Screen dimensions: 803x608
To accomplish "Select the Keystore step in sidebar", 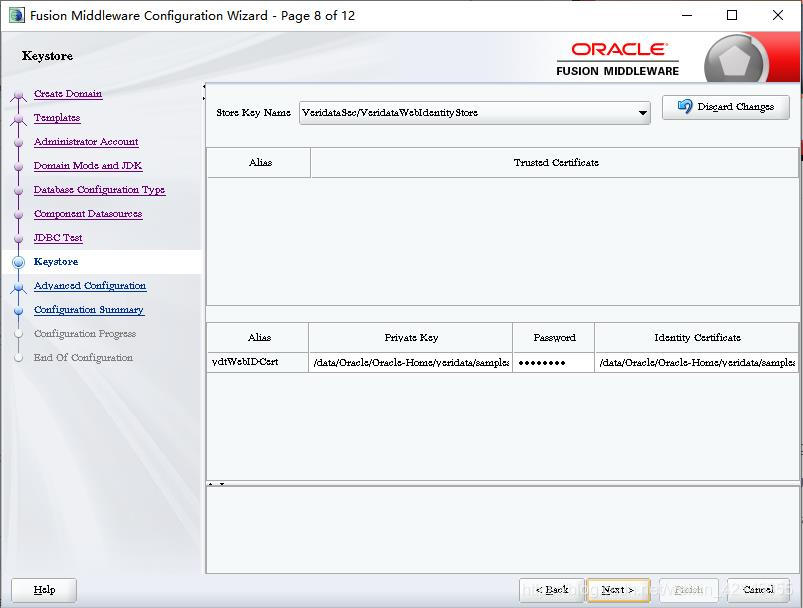I will click(x=56, y=262).
